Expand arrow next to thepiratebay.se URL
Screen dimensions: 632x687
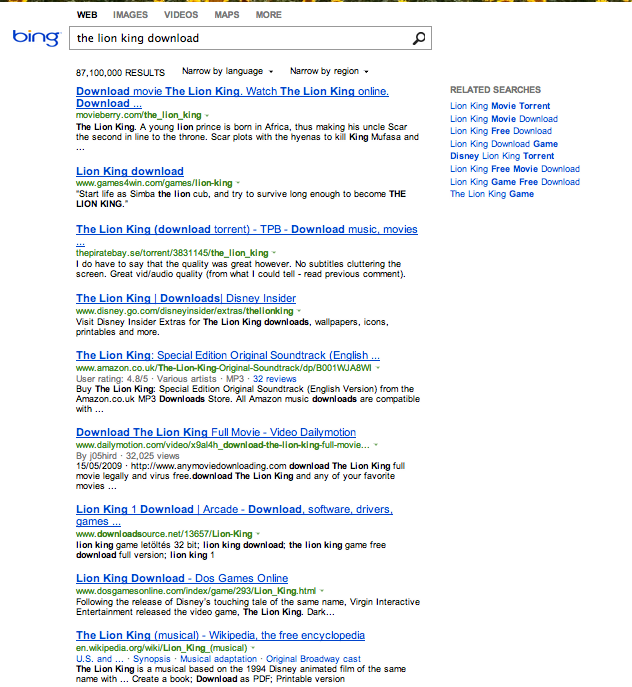coord(274,253)
